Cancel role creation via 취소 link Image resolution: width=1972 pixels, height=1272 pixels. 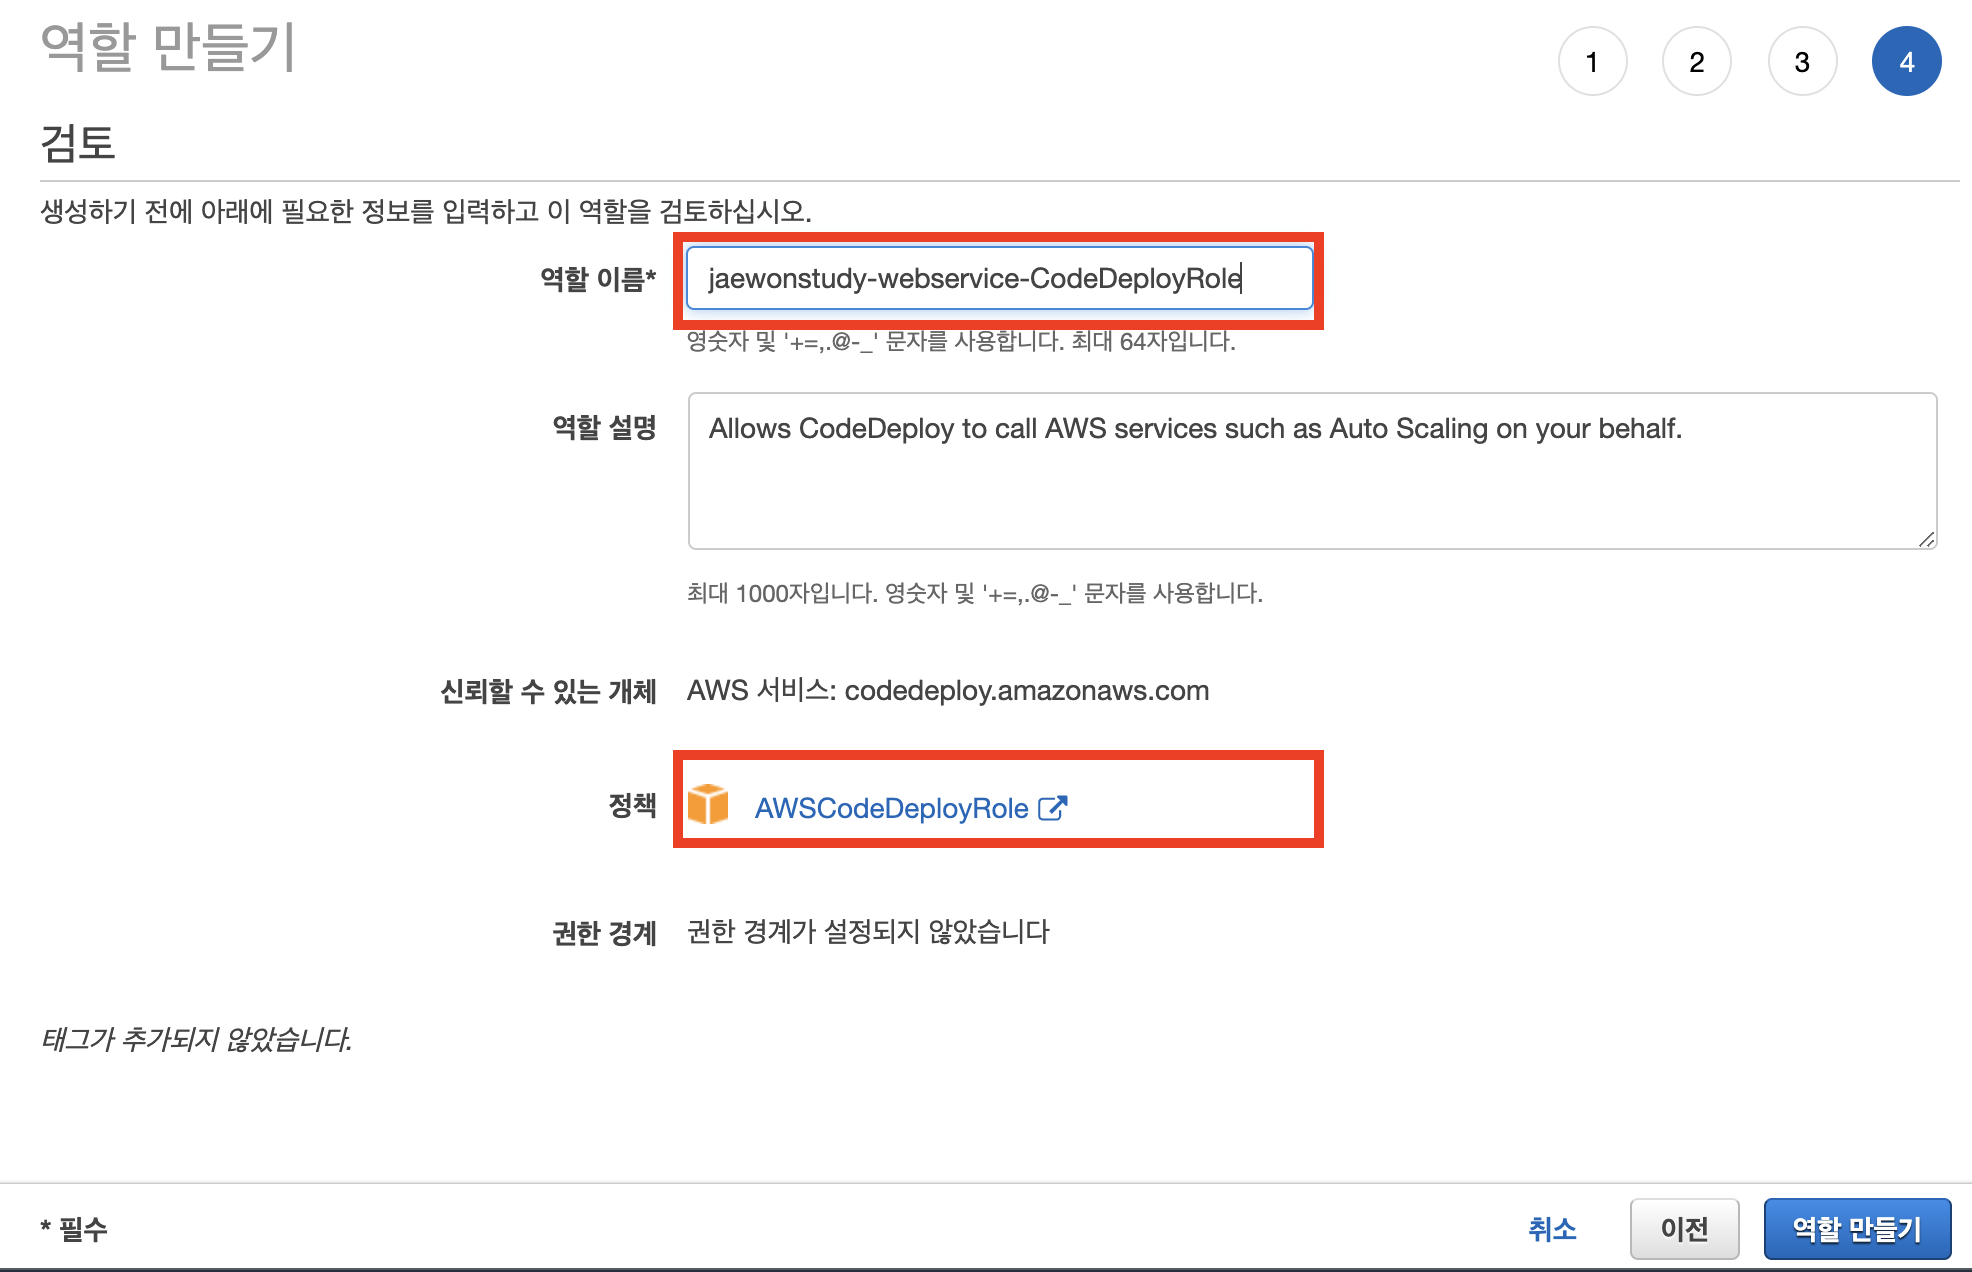[x=1552, y=1229]
